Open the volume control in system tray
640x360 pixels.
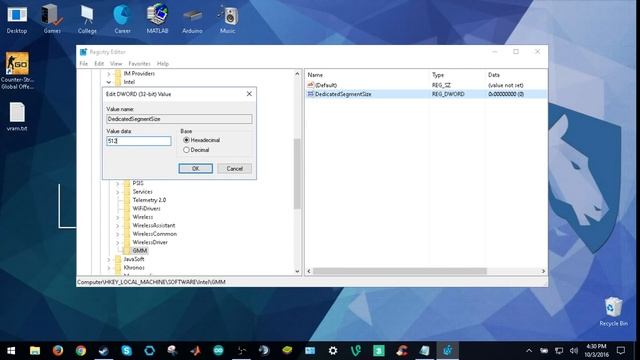[x=574, y=351]
